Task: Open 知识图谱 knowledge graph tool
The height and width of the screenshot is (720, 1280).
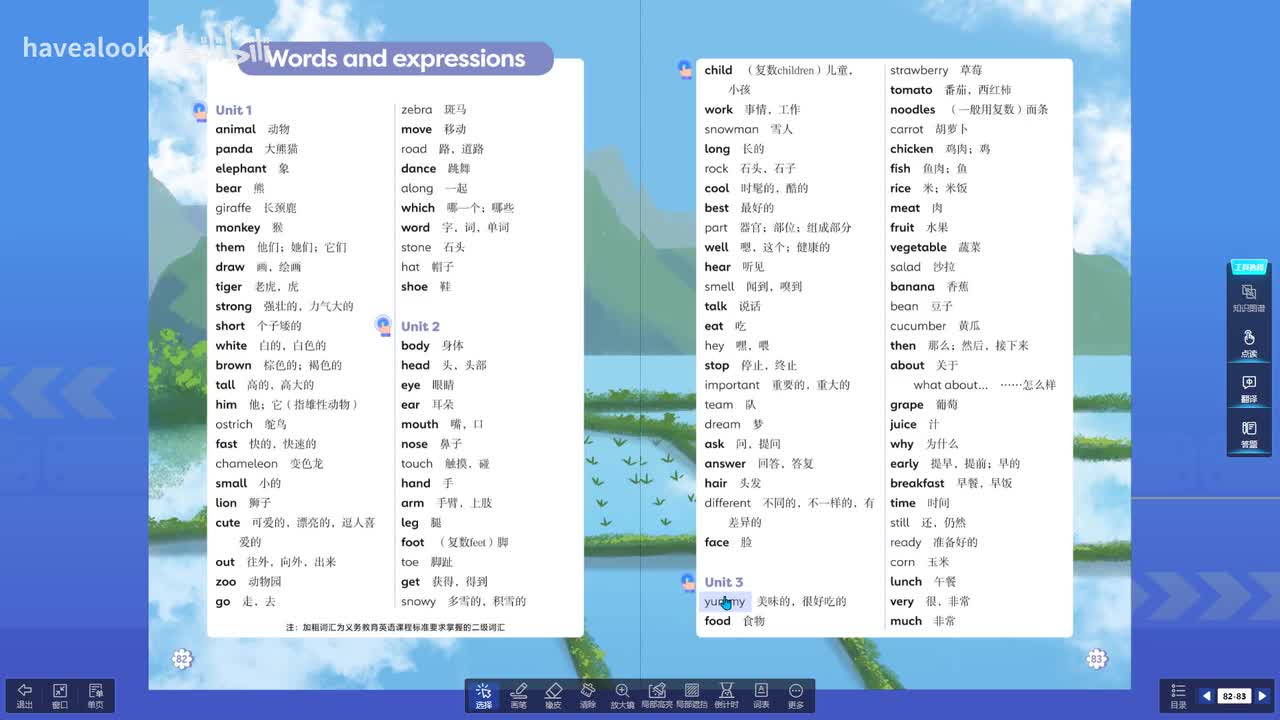Action: pos(1249,298)
